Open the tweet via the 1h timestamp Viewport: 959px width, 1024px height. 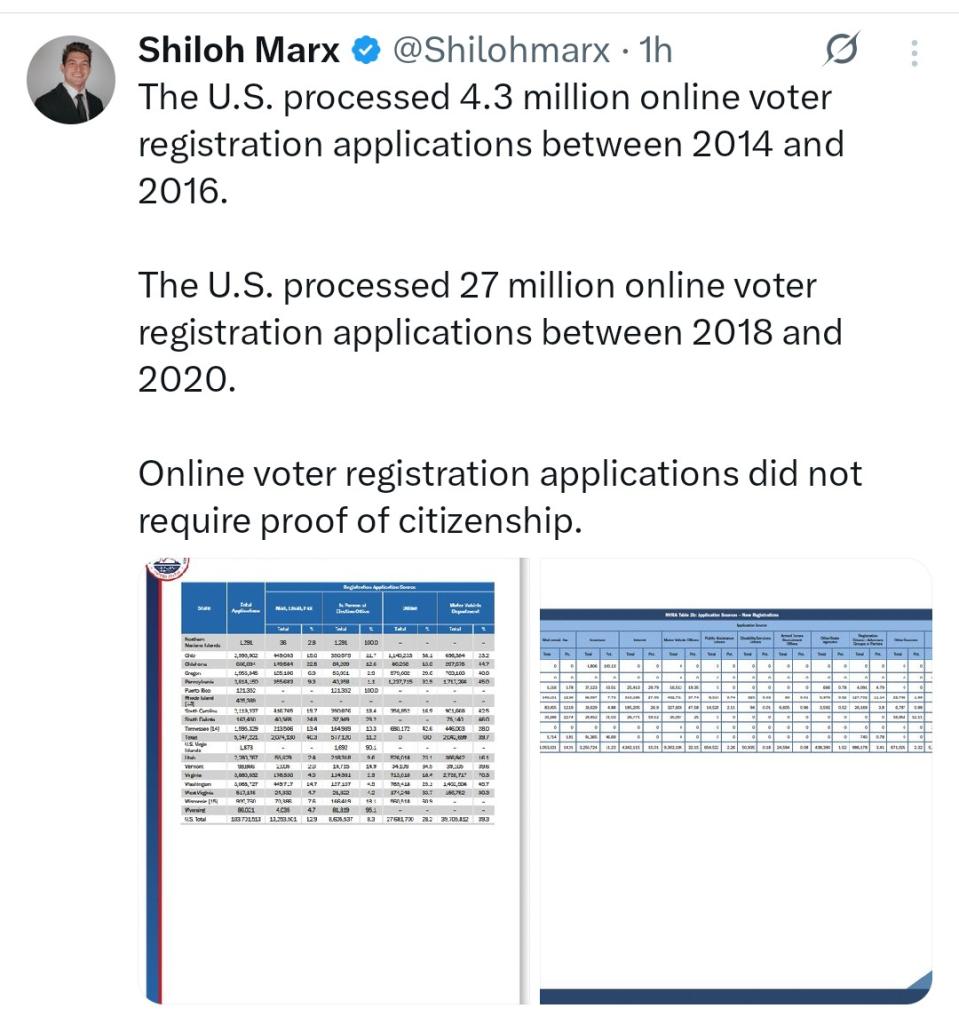657,50
